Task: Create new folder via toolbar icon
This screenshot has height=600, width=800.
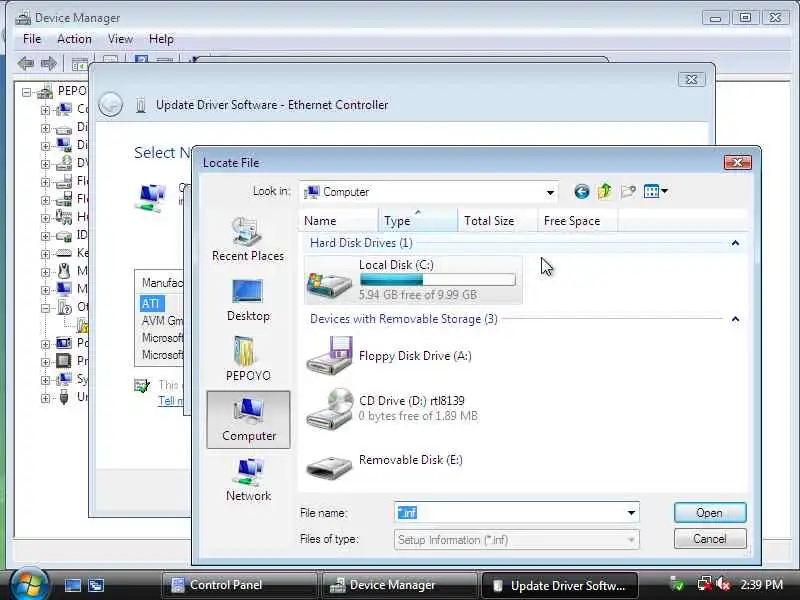Action: click(x=628, y=192)
